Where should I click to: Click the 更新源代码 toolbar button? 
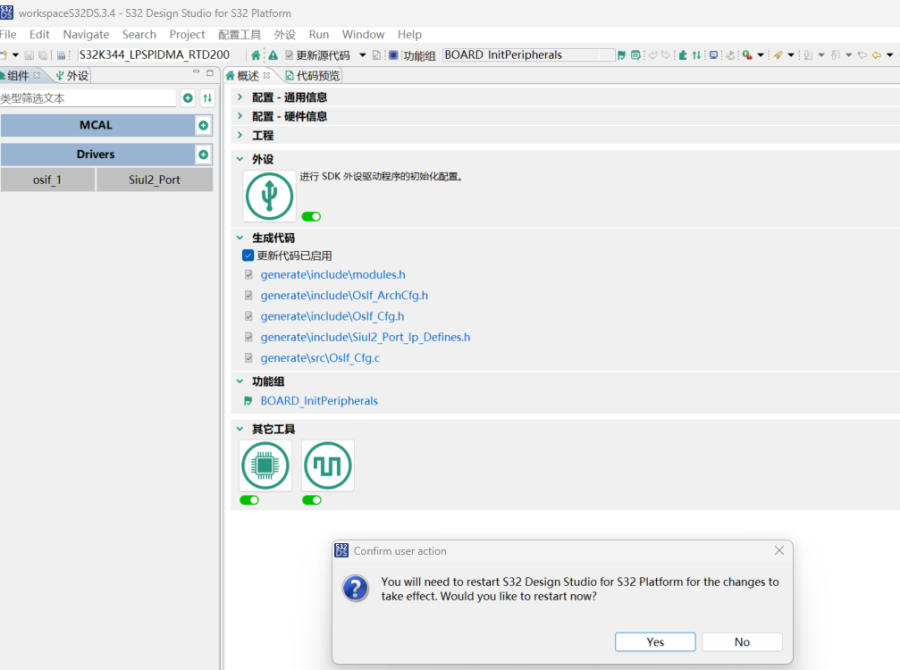point(317,55)
